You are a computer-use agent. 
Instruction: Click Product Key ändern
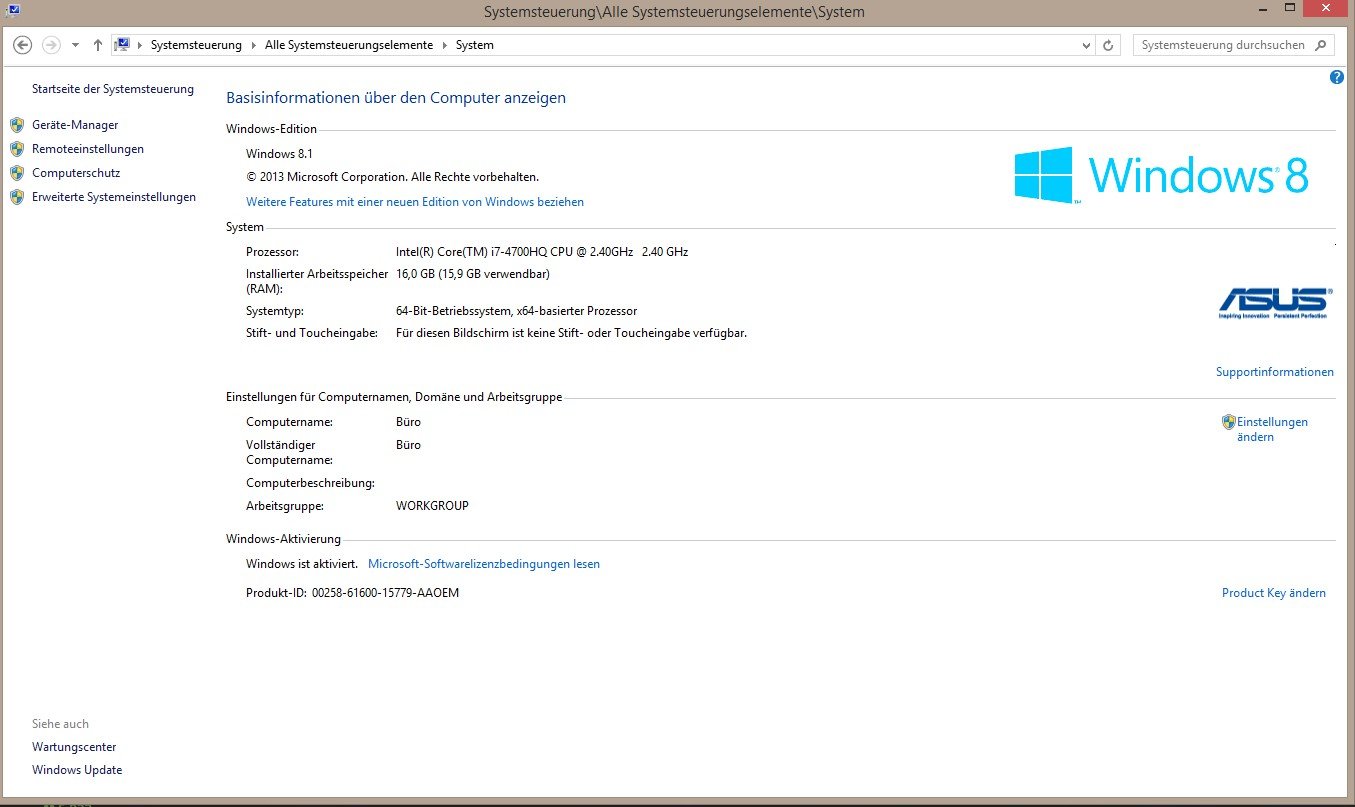point(1274,593)
